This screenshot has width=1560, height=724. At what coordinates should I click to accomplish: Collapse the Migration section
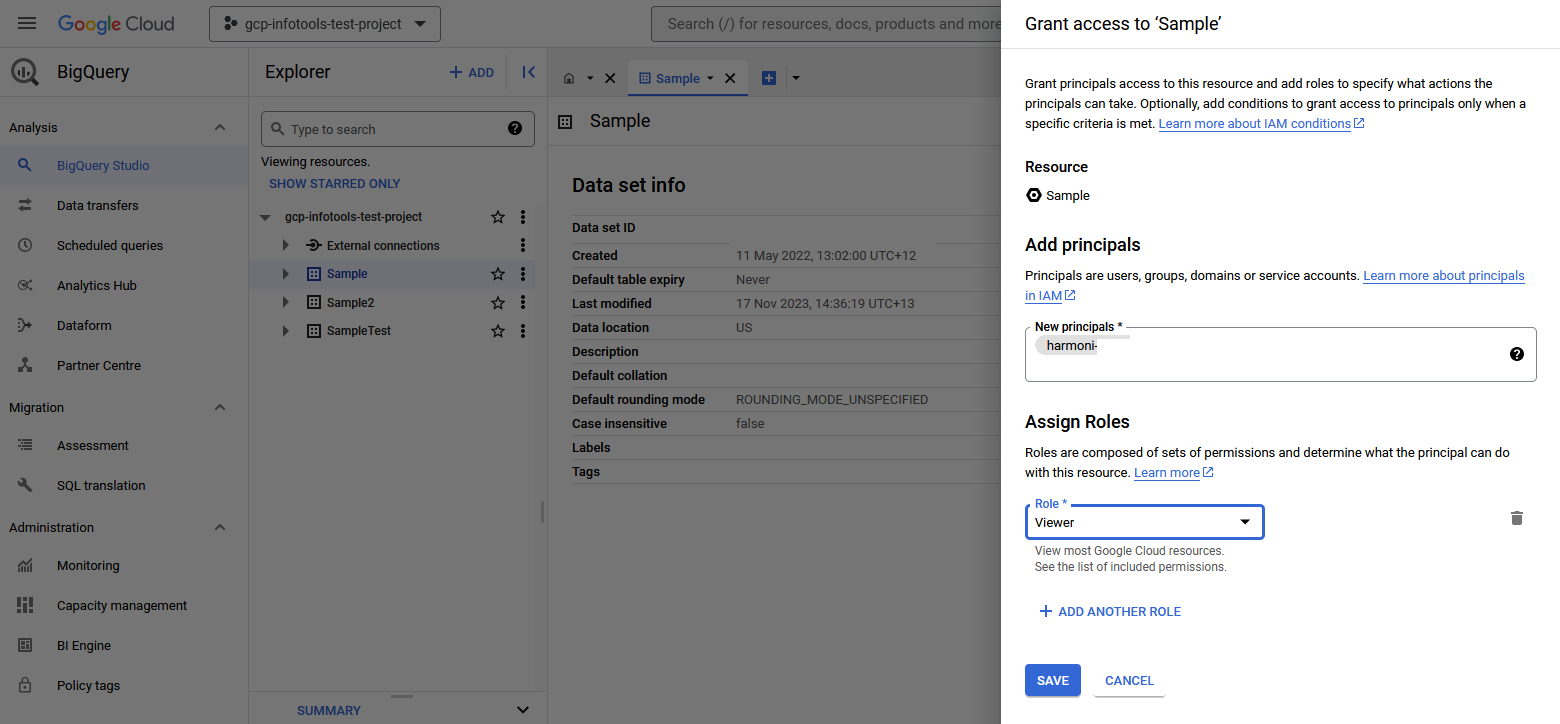pyautogui.click(x=220, y=407)
